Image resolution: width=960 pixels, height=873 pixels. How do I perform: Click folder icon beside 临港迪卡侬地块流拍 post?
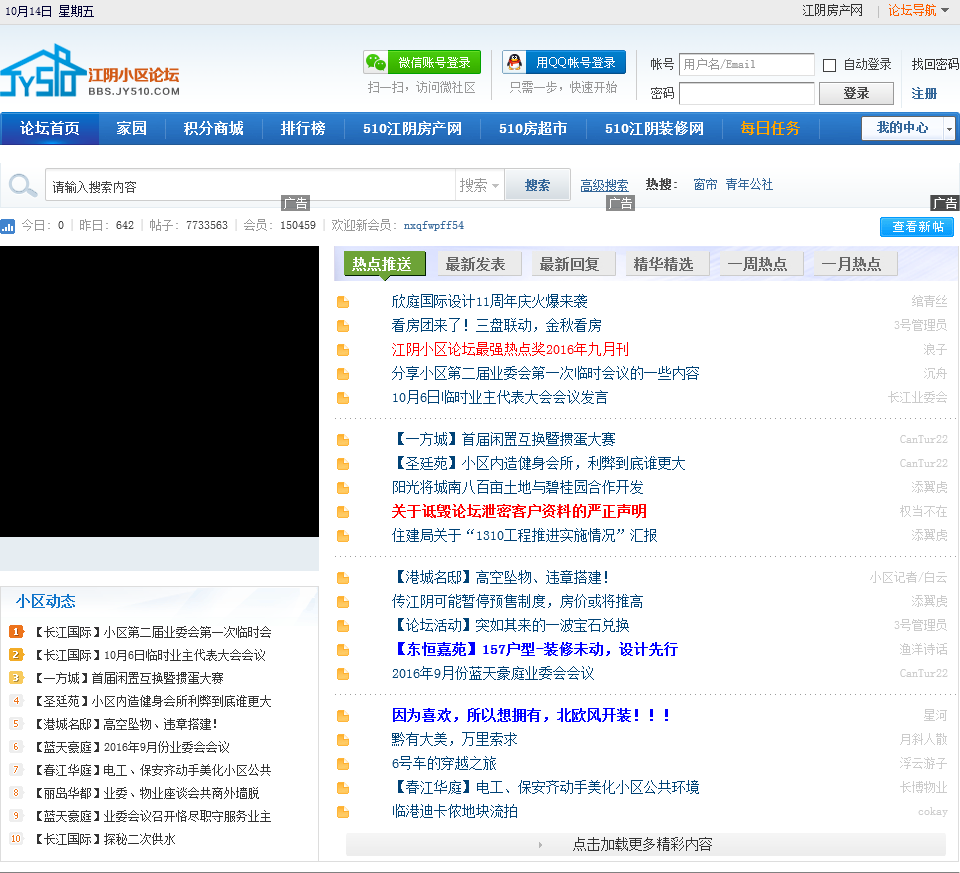343,812
